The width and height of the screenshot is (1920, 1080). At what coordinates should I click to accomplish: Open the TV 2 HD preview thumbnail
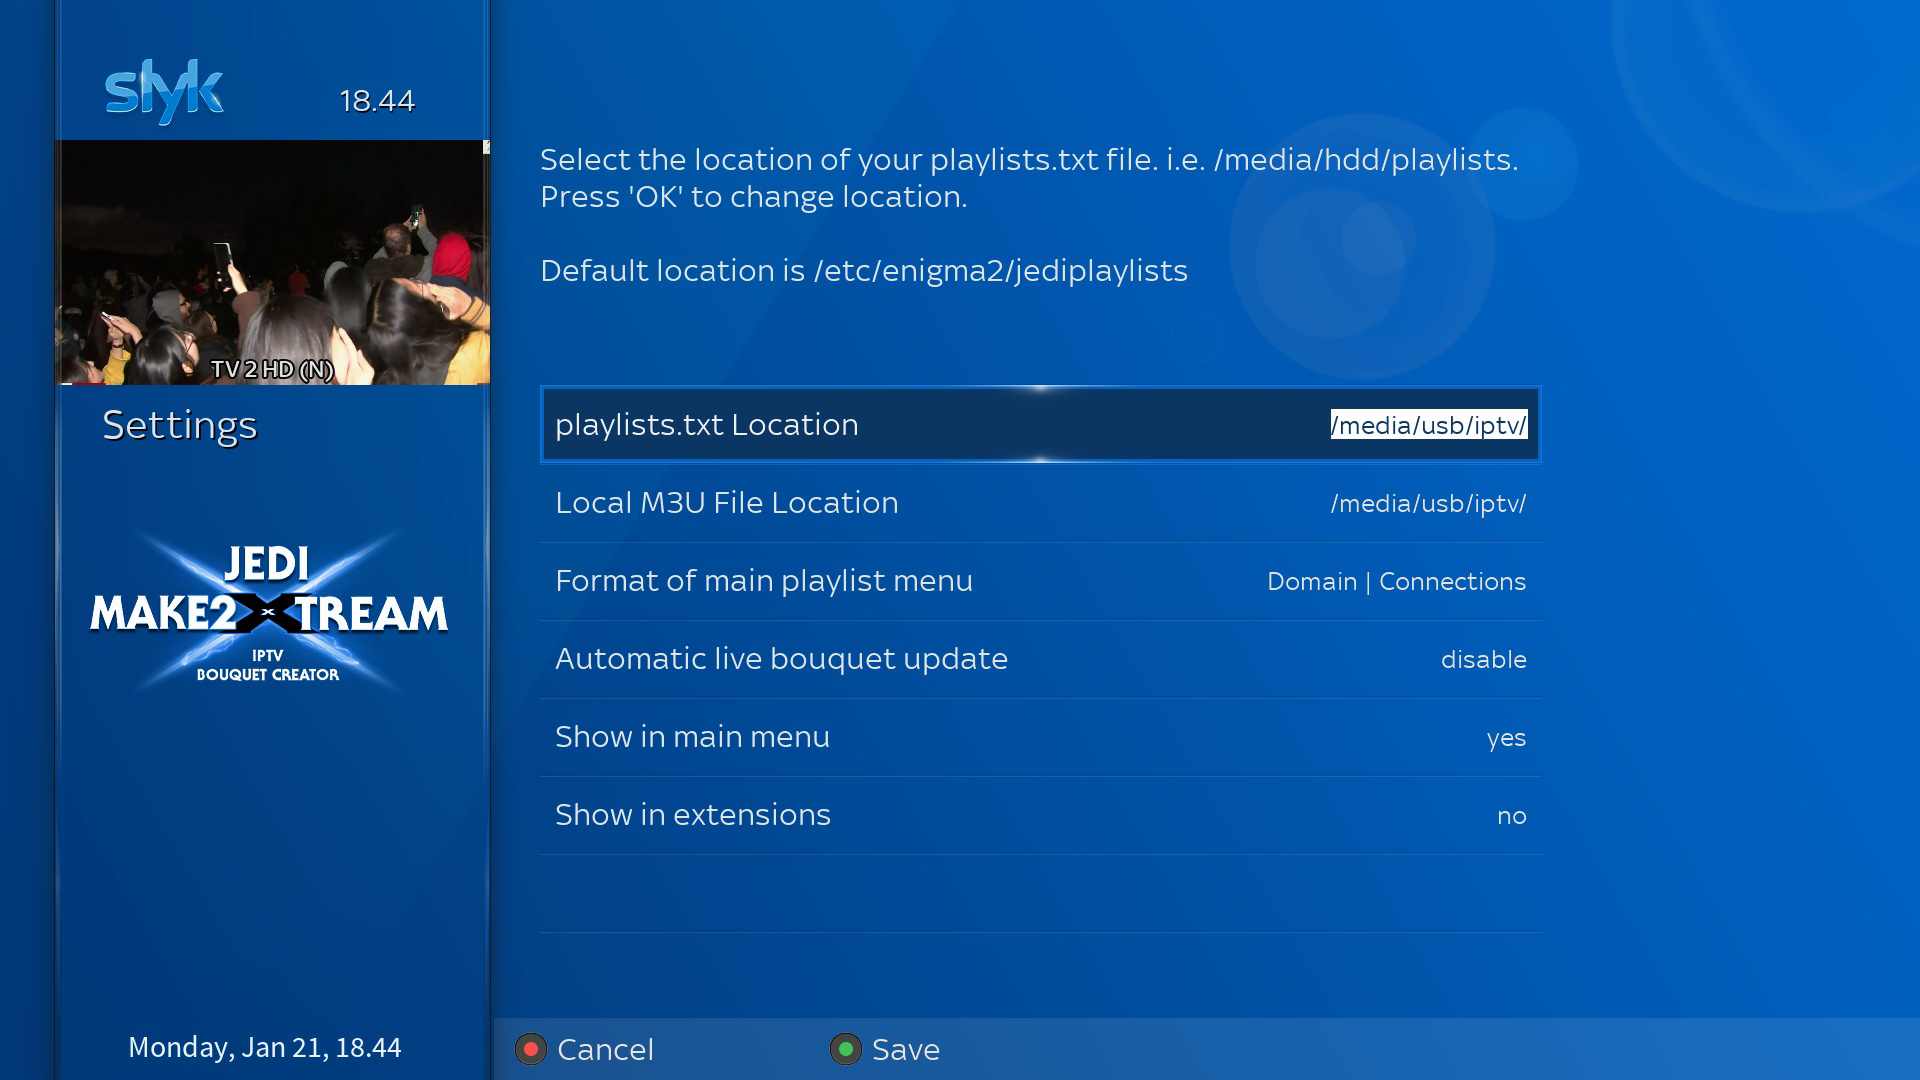272,262
